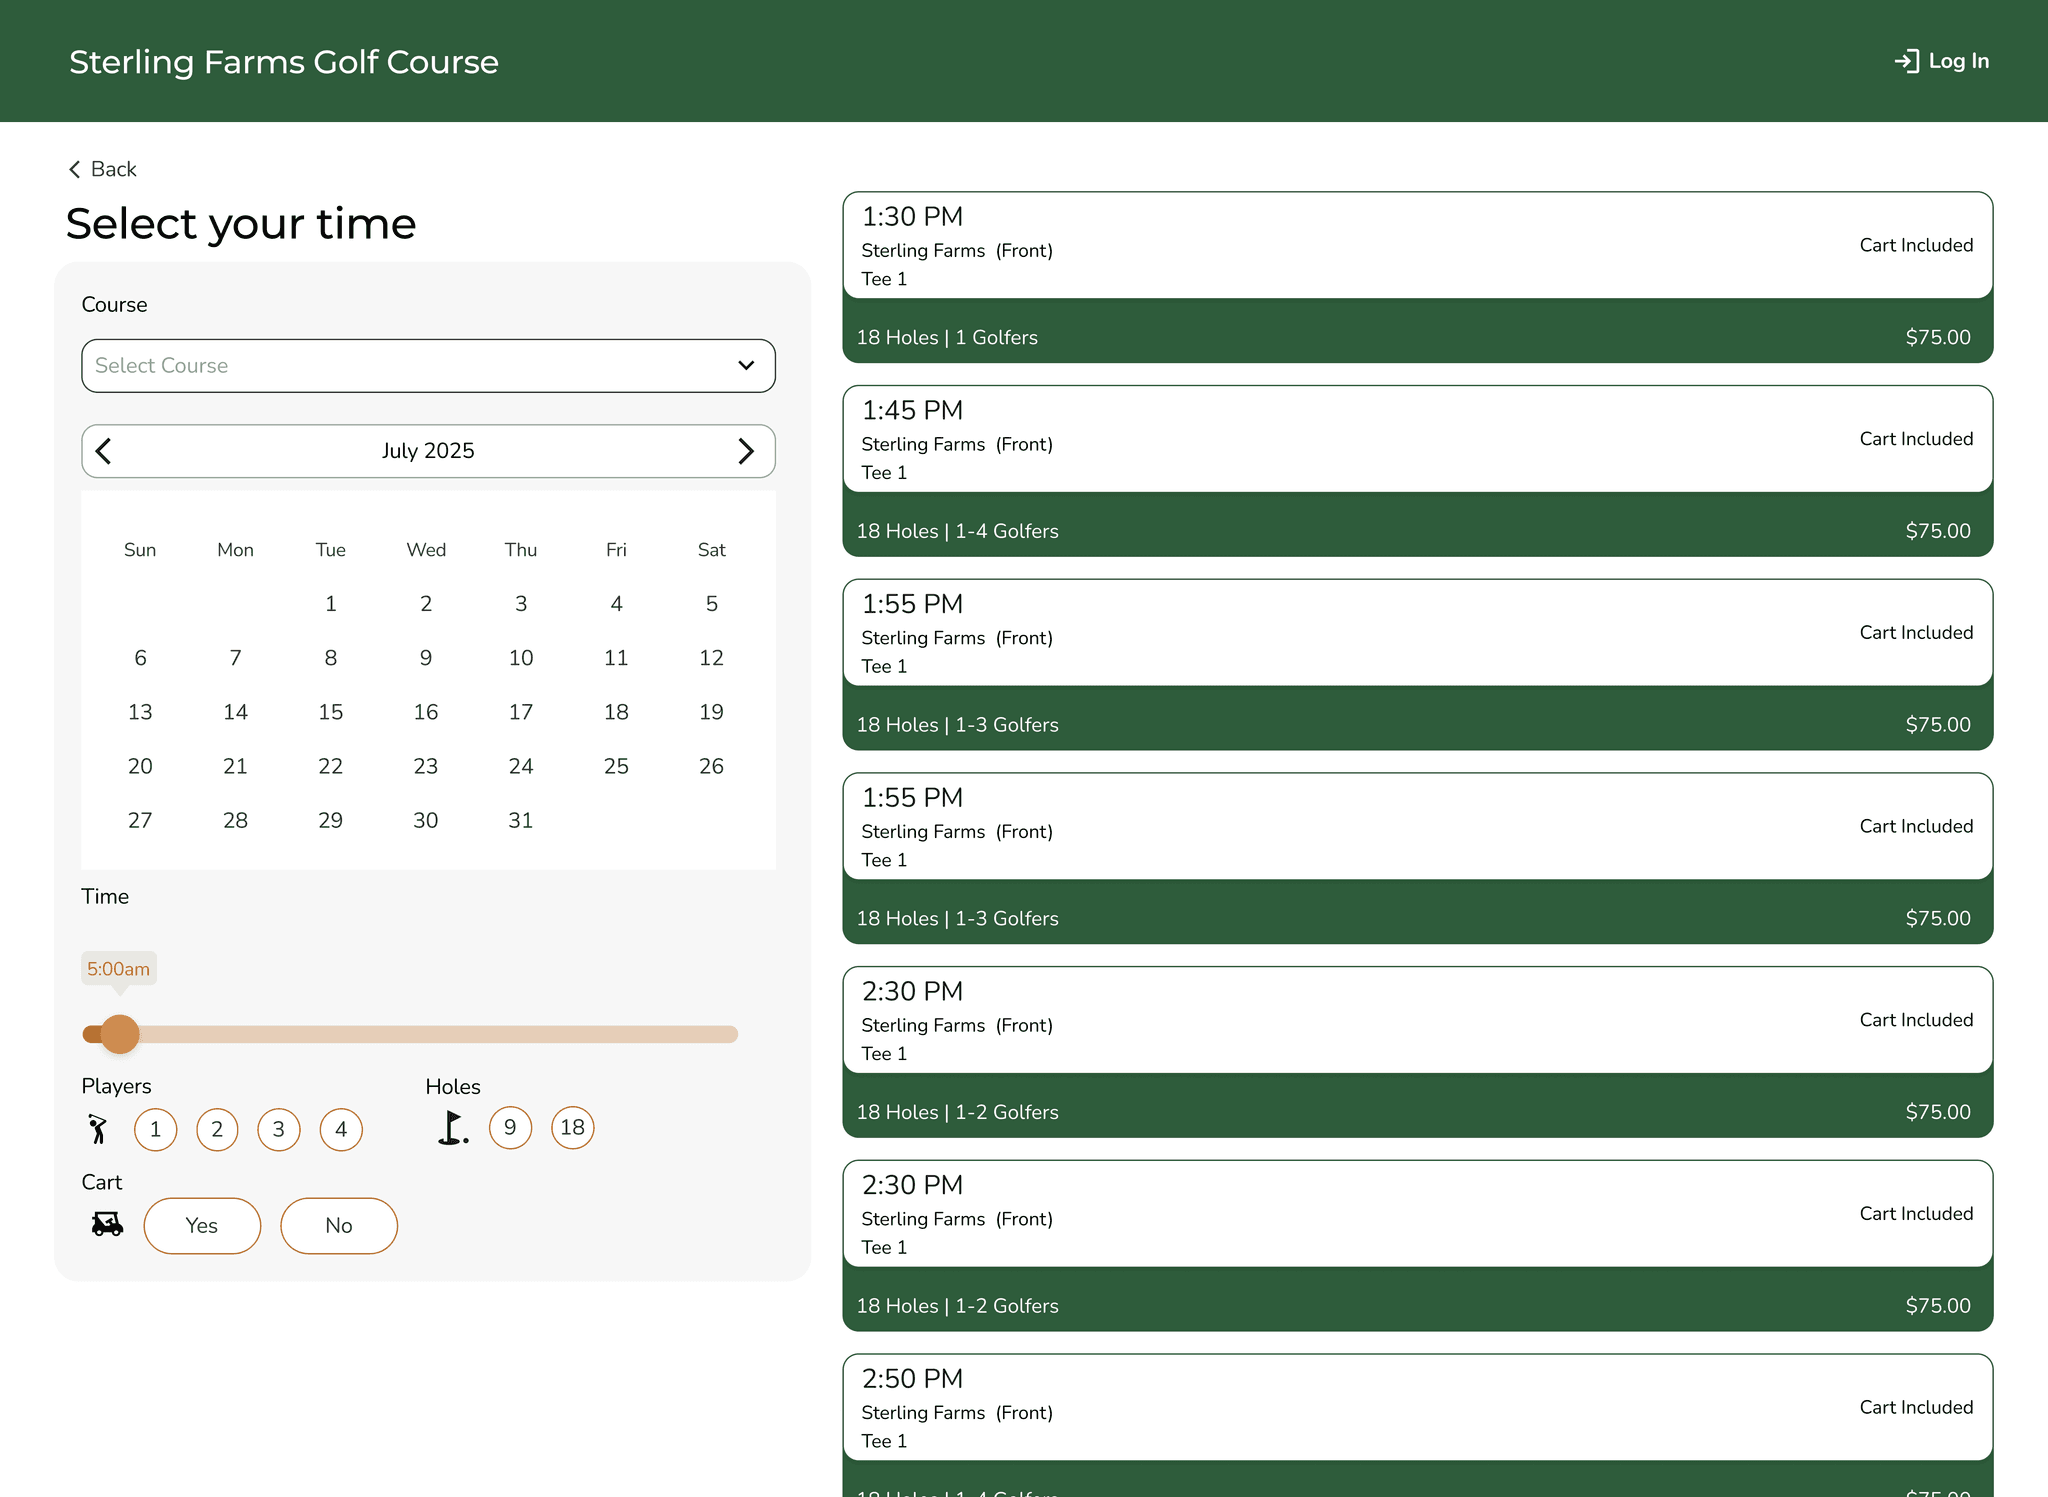Viewport: 2048px width, 1497px height.
Task: Go to the previous month with left arrow
Action: 104,451
